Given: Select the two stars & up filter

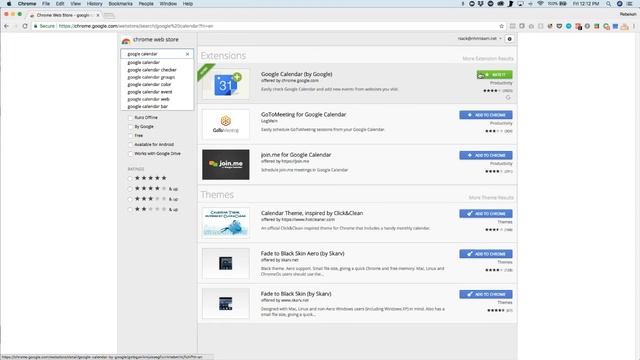Looking at the screenshot, I should [x=130, y=209].
